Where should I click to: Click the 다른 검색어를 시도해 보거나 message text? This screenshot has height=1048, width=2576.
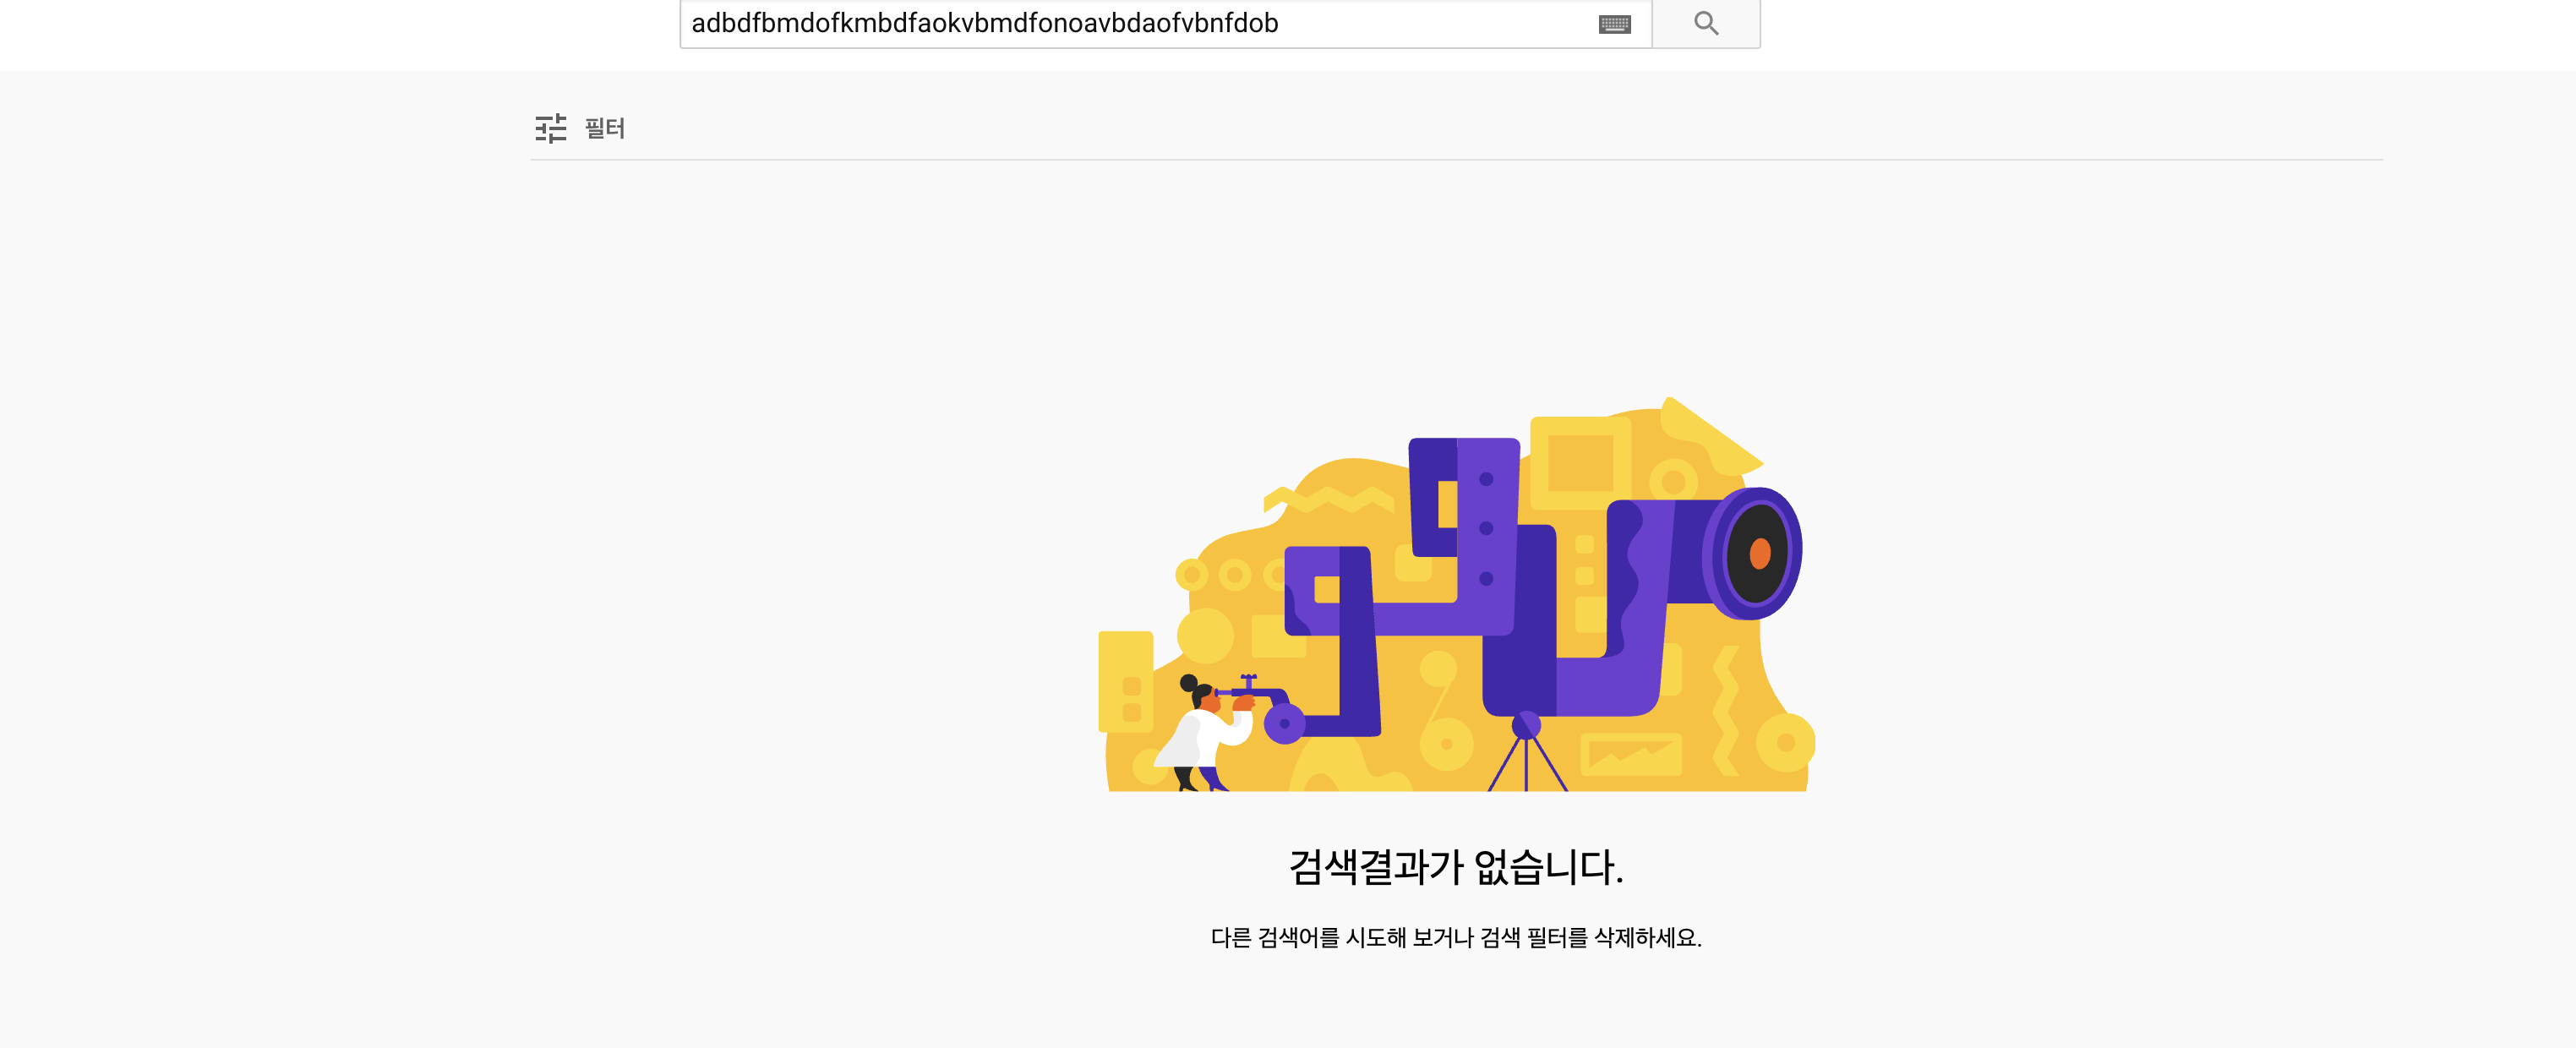(x=1455, y=937)
